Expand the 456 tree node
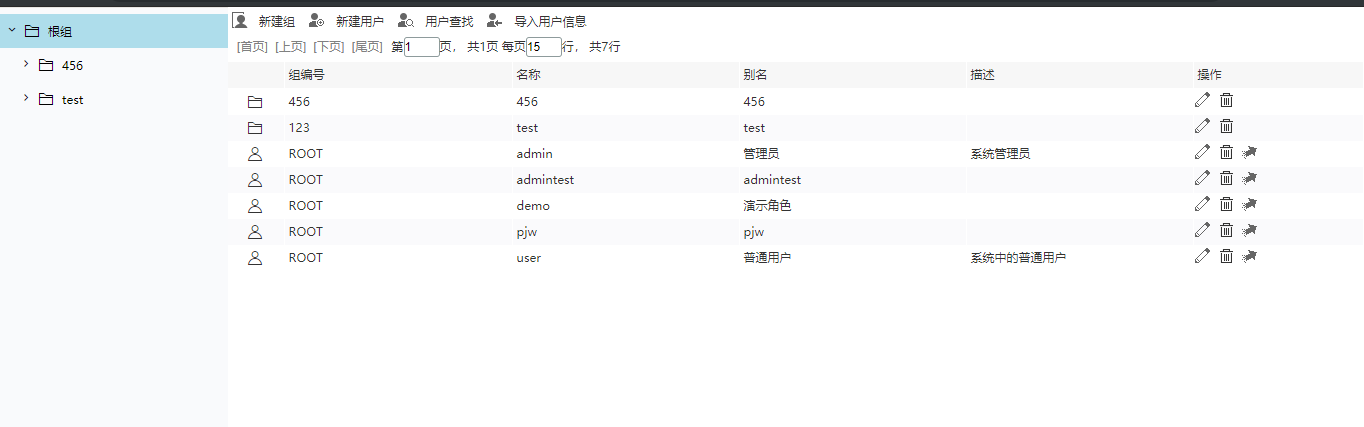The height and width of the screenshot is (427, 1364). pos(26,65)
